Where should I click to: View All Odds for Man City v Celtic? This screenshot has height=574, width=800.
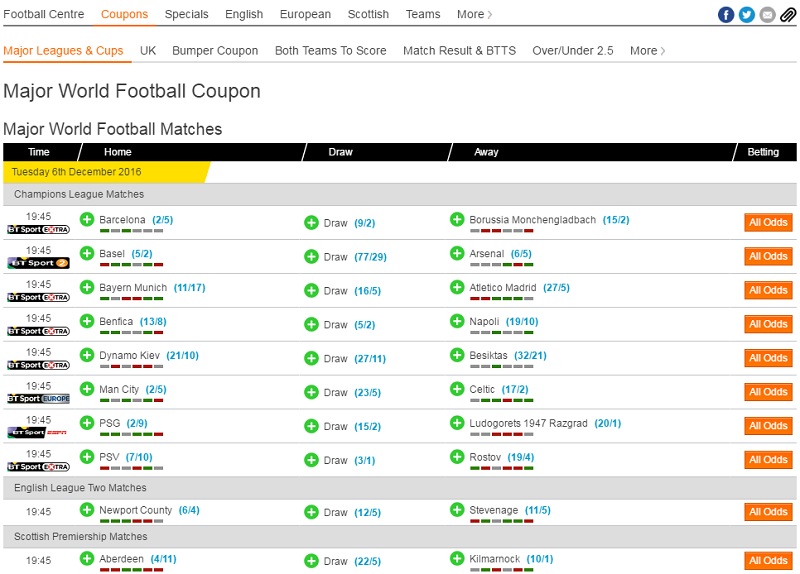click(768, 392)
